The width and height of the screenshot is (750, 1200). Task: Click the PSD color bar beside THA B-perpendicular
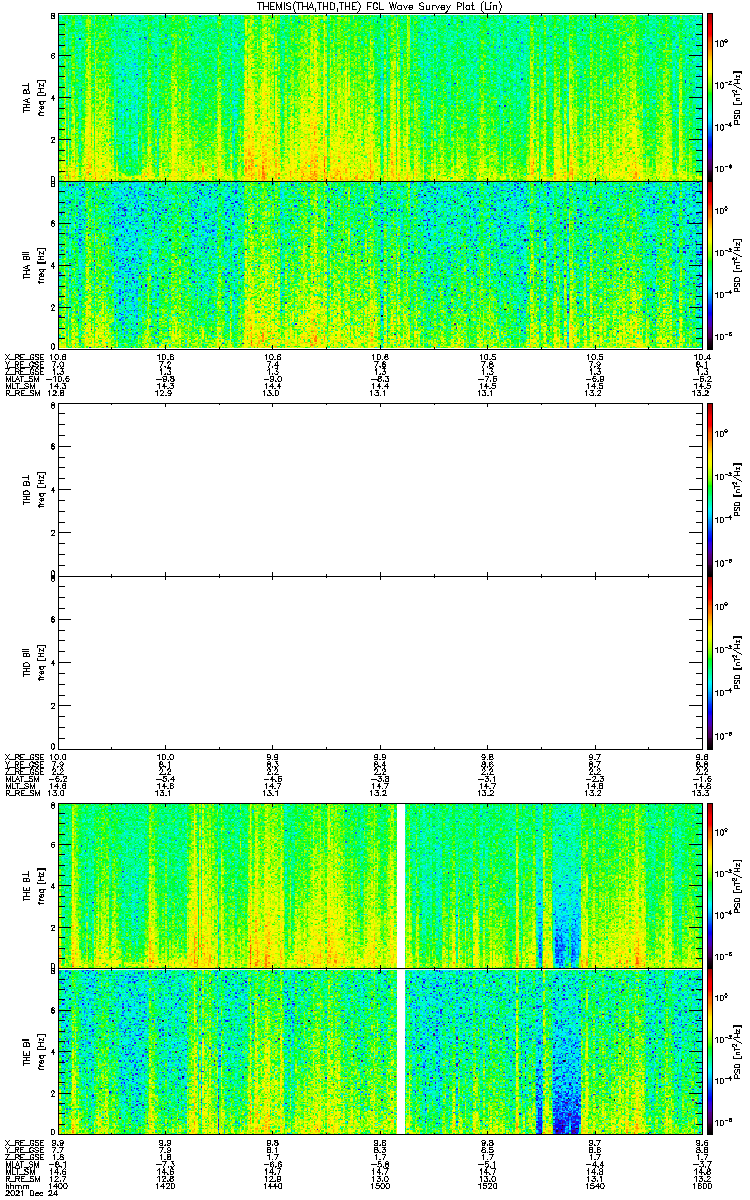pos(710,96)
